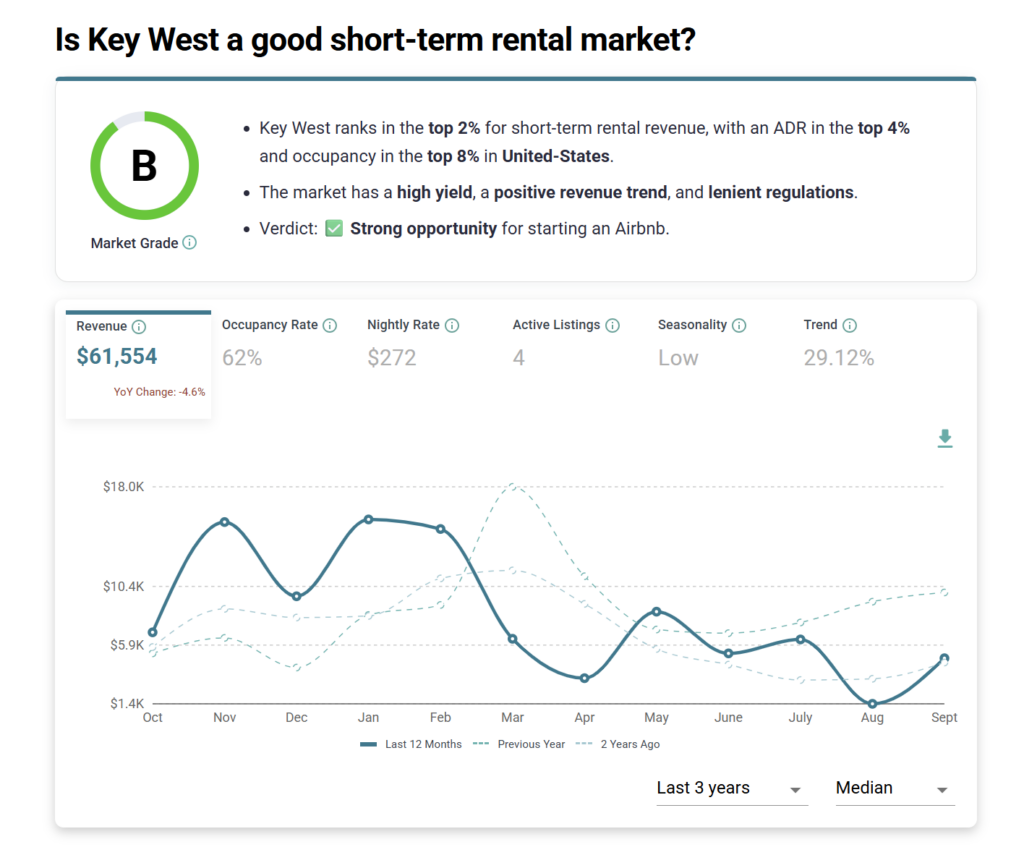This screenshot has width=1024, height=855.
Task: Click the November data point on solid line
Action: click(225, 522)
